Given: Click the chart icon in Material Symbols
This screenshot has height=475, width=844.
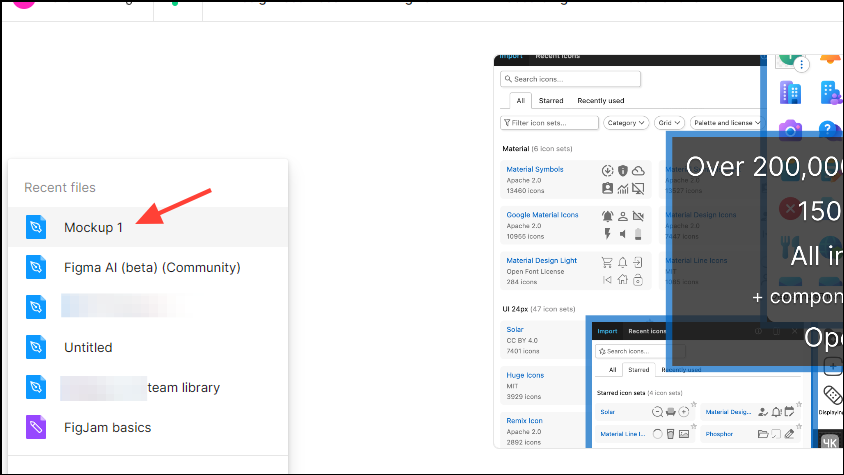Looking at the screenshot, I should (623, 188).
